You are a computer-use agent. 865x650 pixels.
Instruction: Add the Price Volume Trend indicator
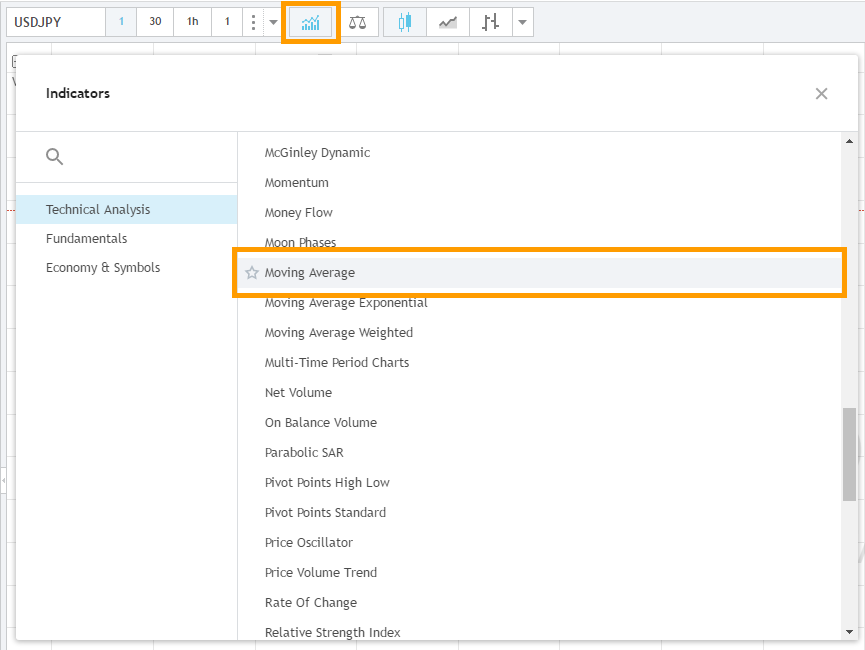539,572
